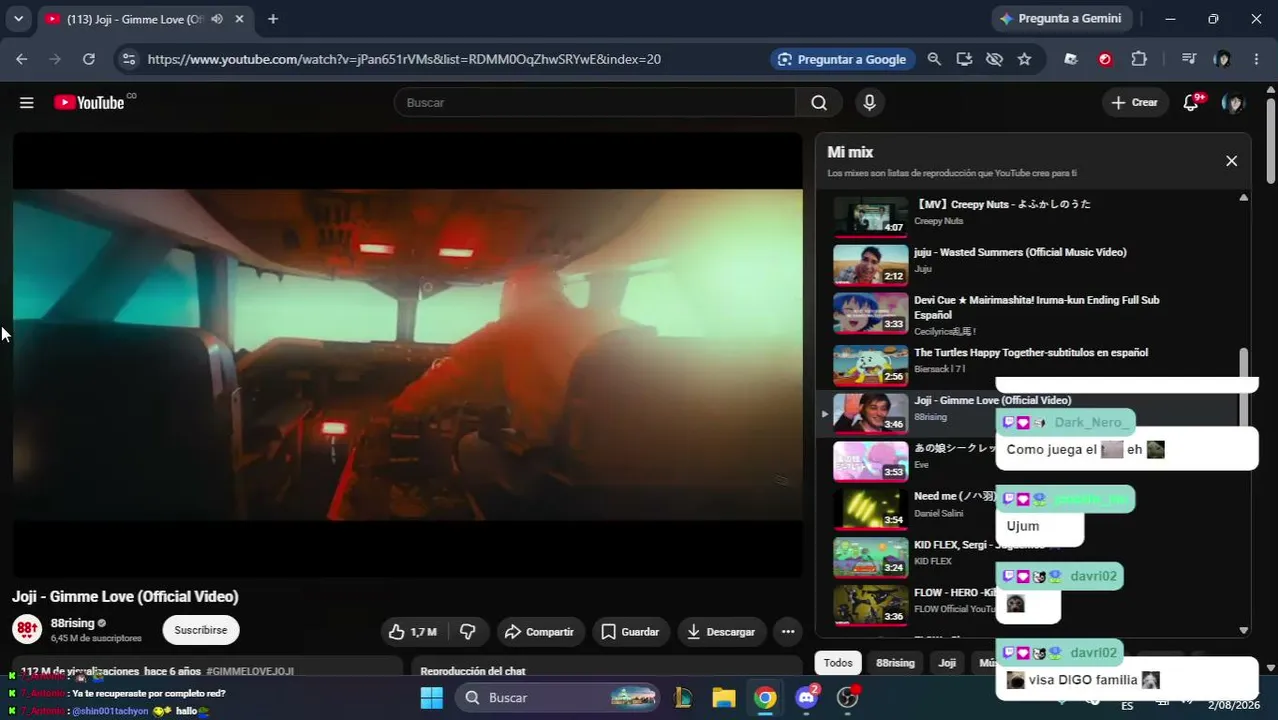This screenshot has height=720, width=1278.
Task: View site information icon in address bar
Action: point(128,59)
